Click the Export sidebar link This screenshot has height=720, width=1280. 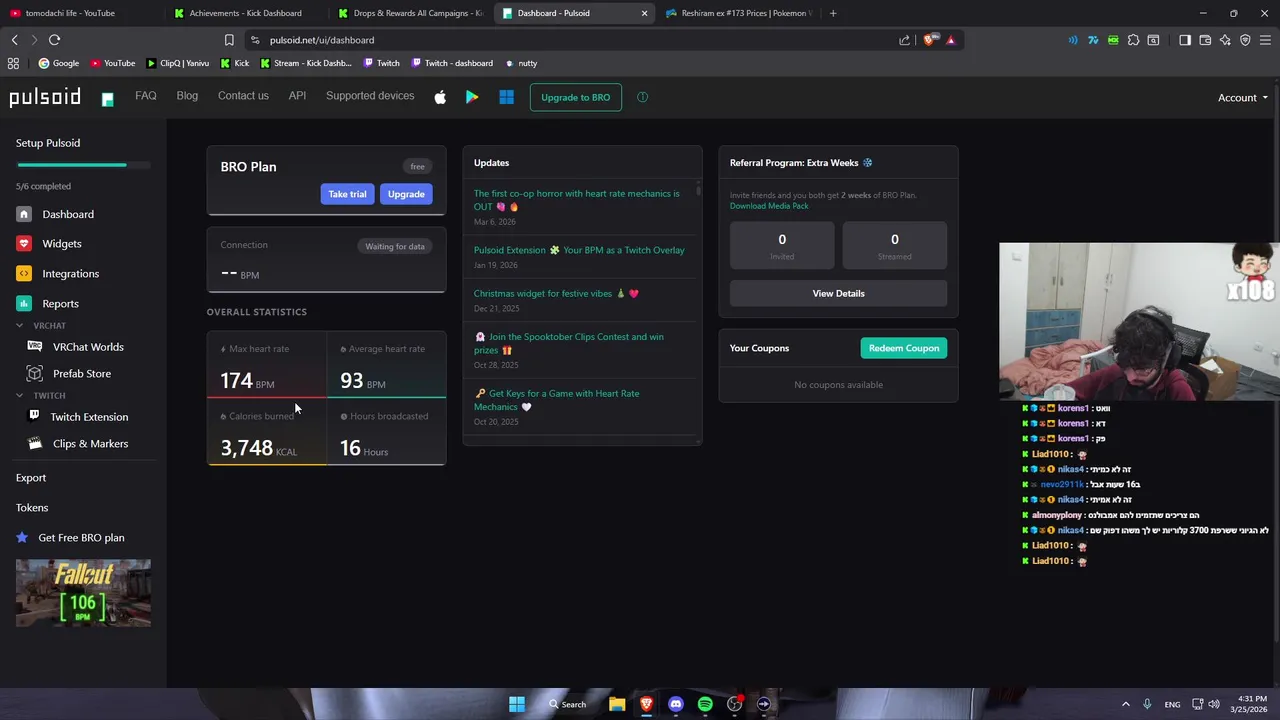coord(31,478)
